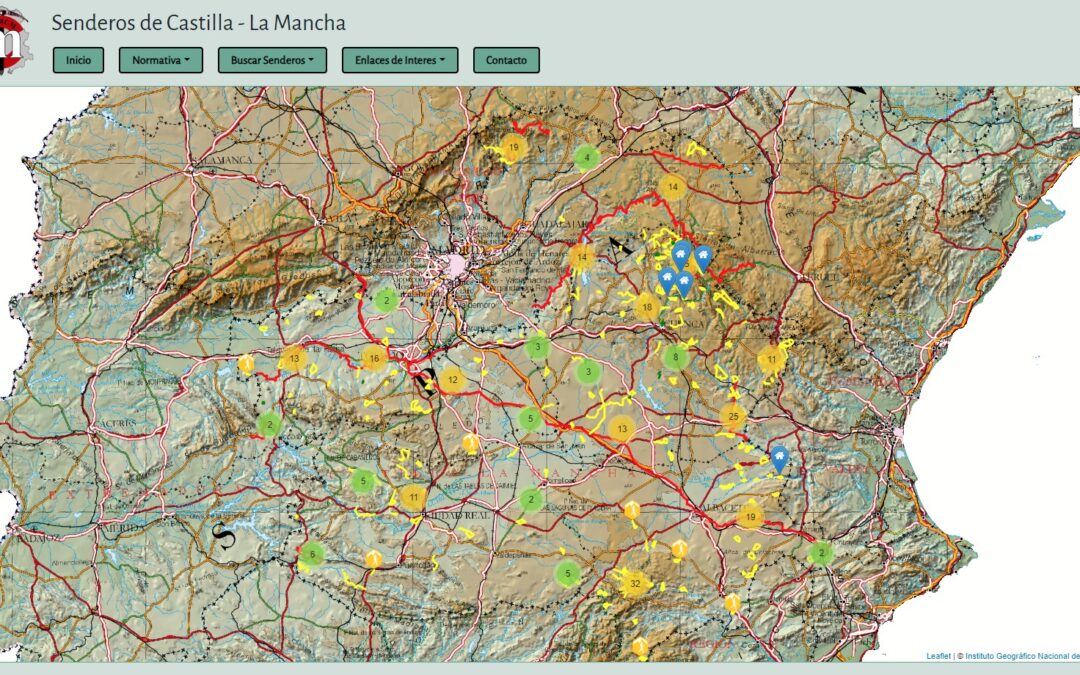Follow the Leaflet attribution link
Viewport: 1080px width, 675px height.
point(938,656)
